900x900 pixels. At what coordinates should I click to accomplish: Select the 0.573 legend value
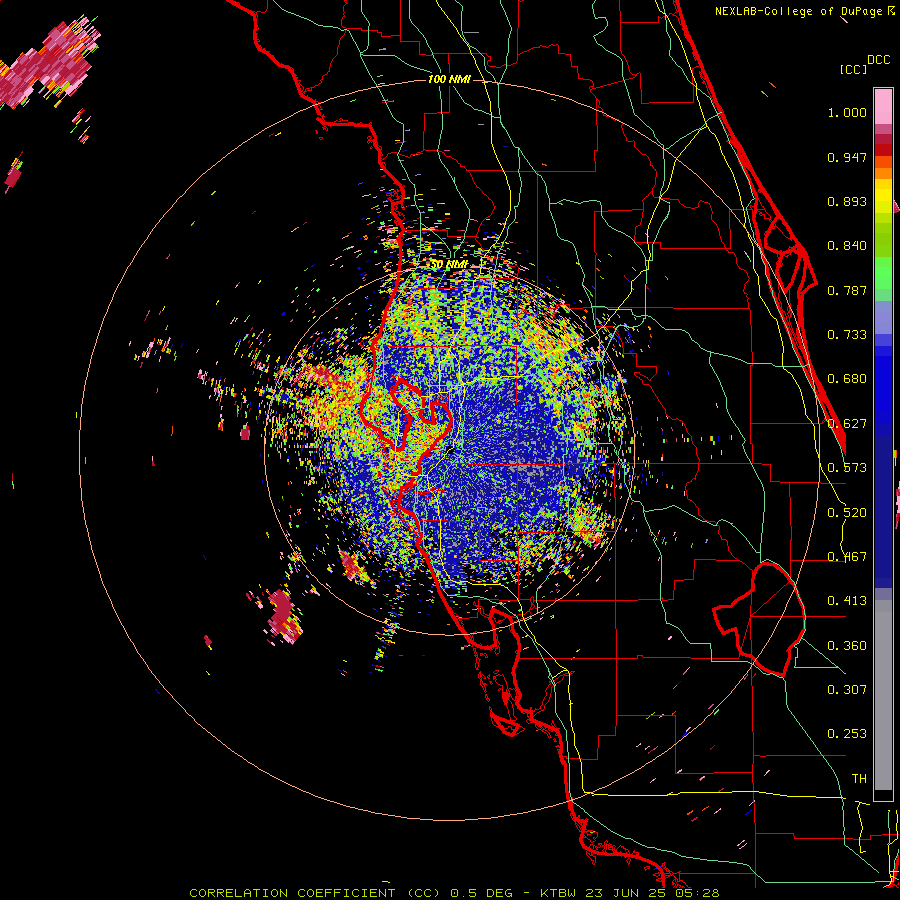tap(847, 468)
